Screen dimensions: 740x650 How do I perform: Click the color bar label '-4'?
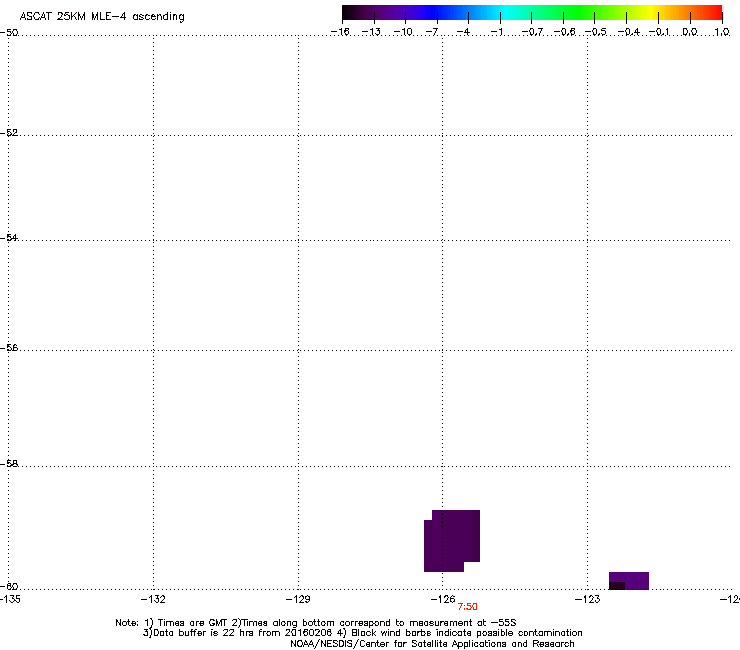463,32
